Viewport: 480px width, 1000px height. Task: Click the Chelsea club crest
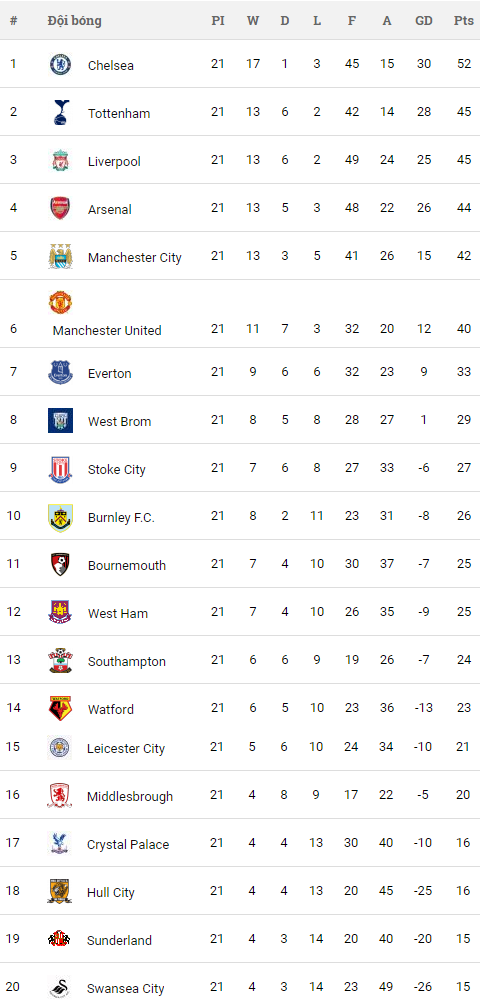61,64
